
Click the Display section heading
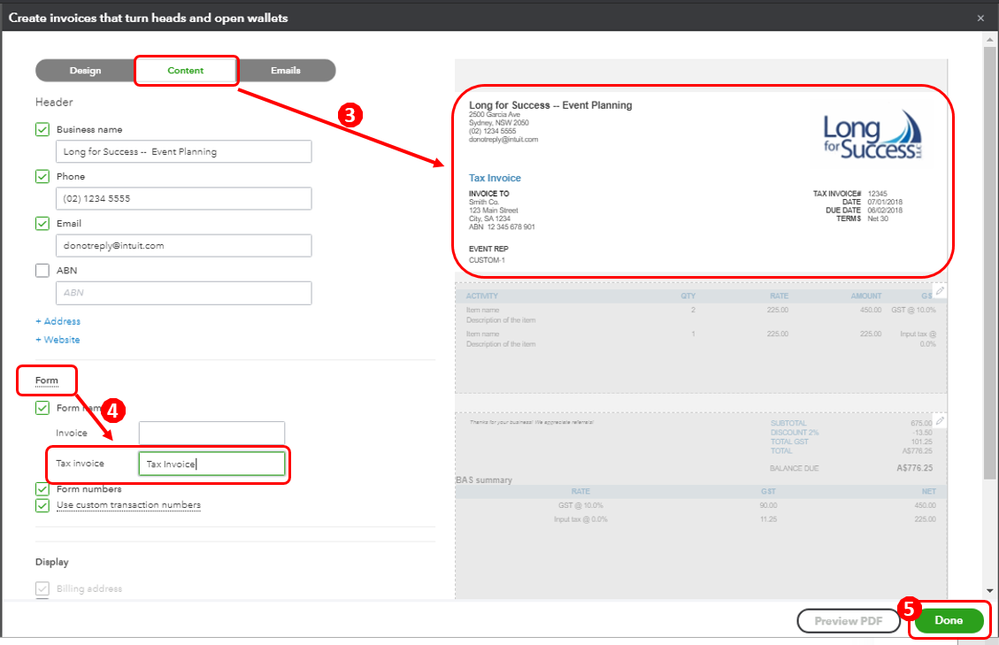point(52,562)
